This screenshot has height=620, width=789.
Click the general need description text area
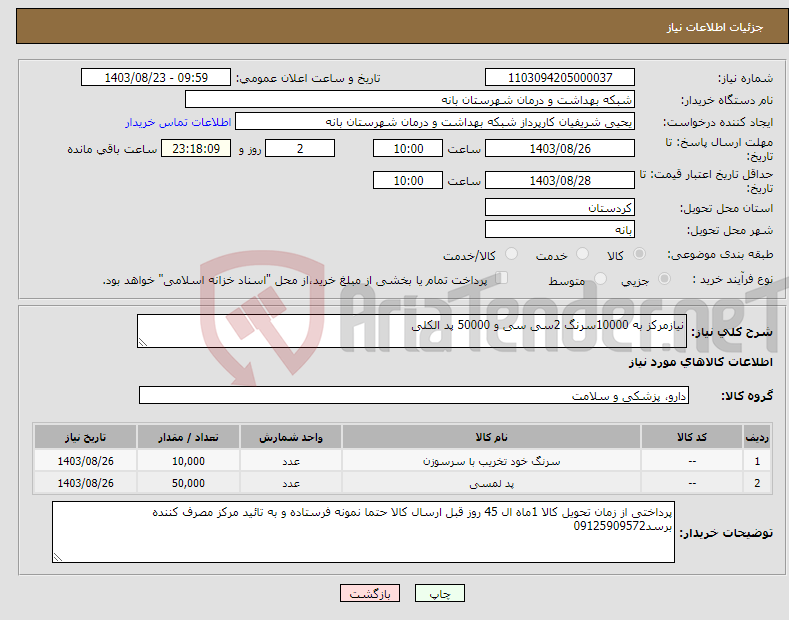pos(412,331)
